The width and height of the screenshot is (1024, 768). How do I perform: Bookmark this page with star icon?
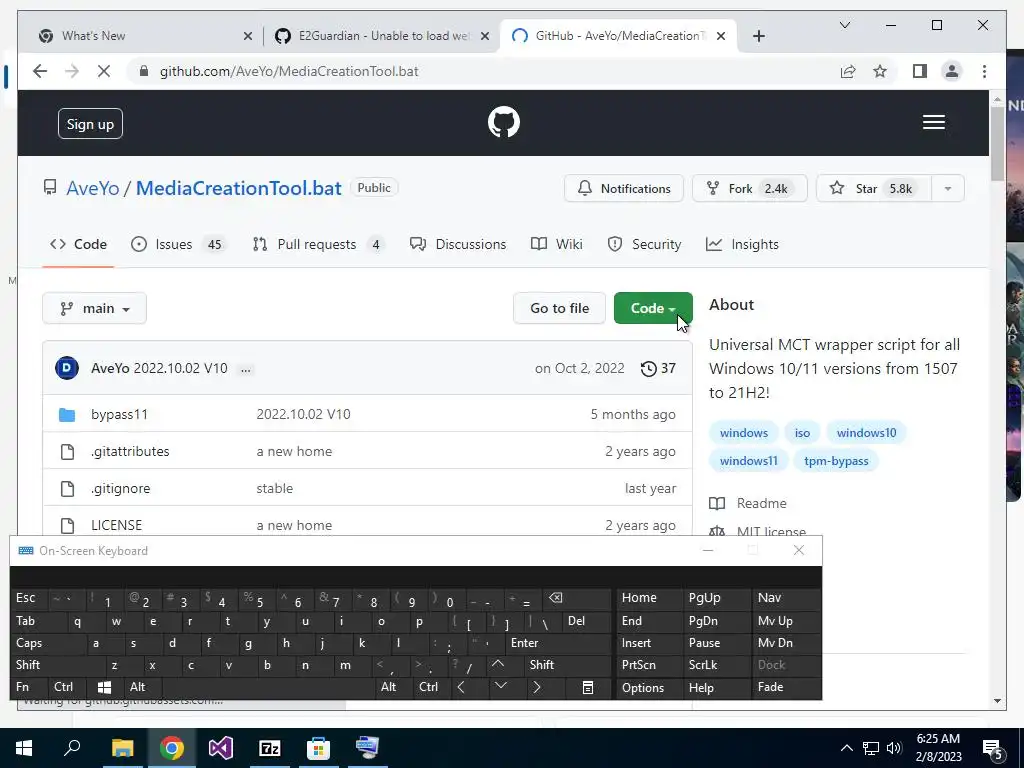pos(880,71)
